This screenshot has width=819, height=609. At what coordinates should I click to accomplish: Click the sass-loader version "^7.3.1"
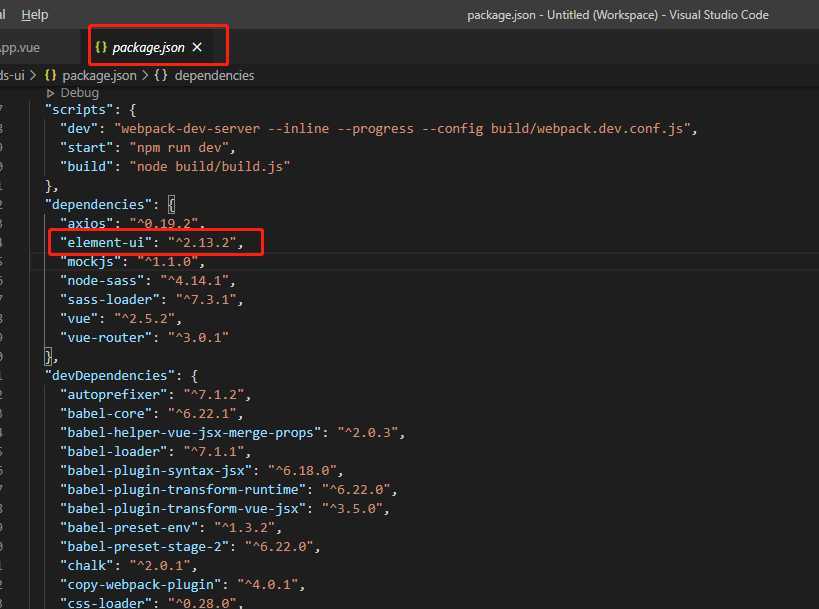pyautogui.click(x=206, y=299)
